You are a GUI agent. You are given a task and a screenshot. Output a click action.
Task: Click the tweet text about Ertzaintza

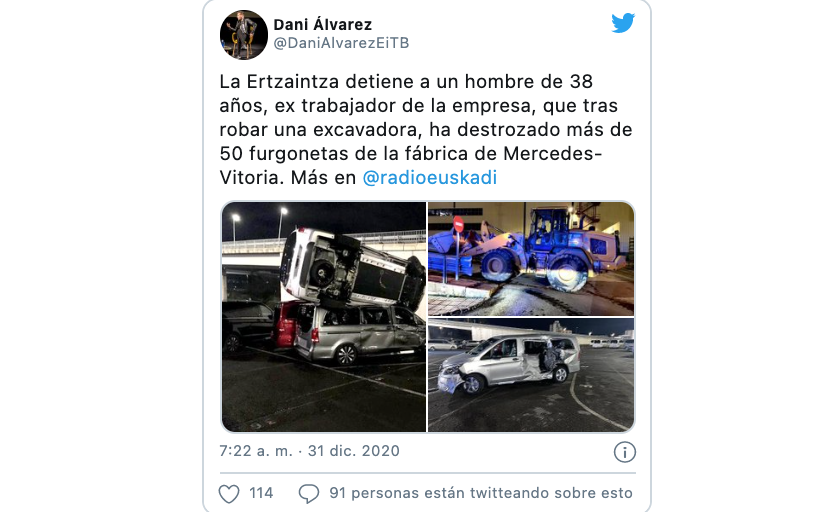[426, 129]
